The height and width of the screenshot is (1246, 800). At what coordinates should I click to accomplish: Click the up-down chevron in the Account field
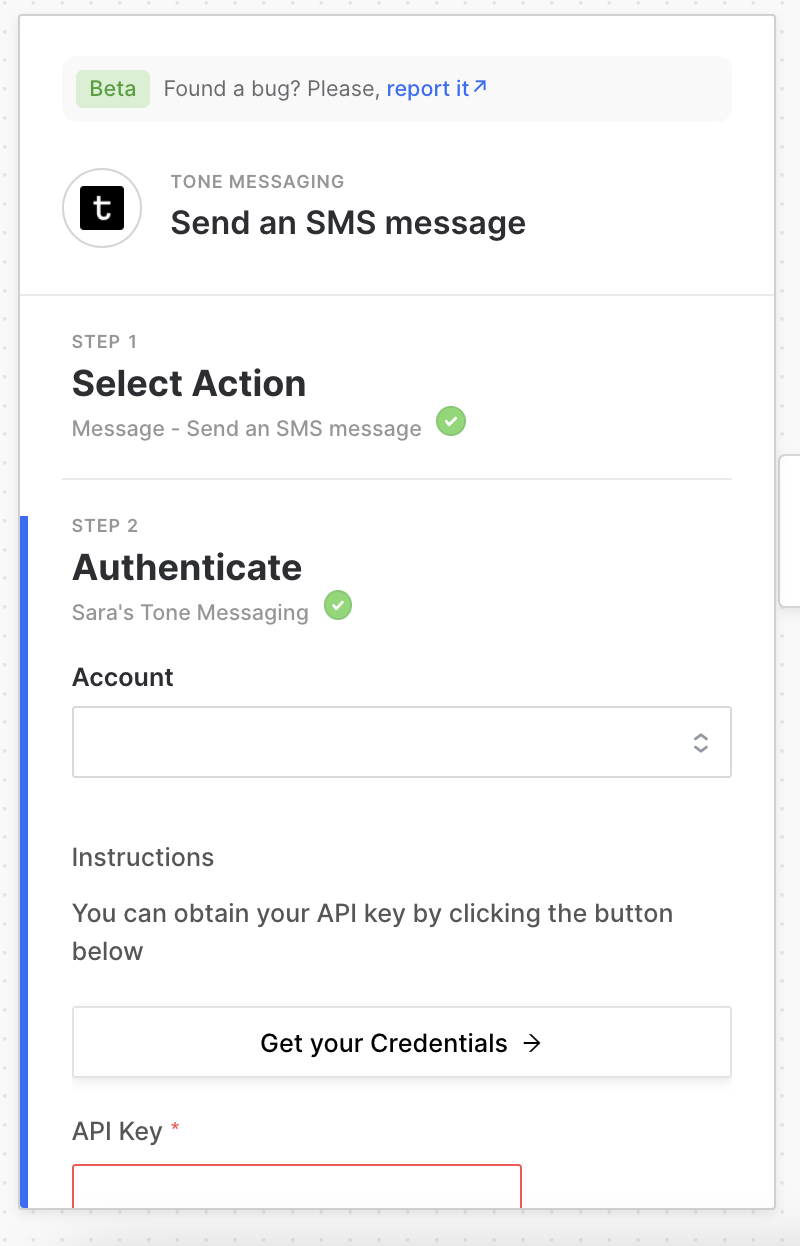701,742
